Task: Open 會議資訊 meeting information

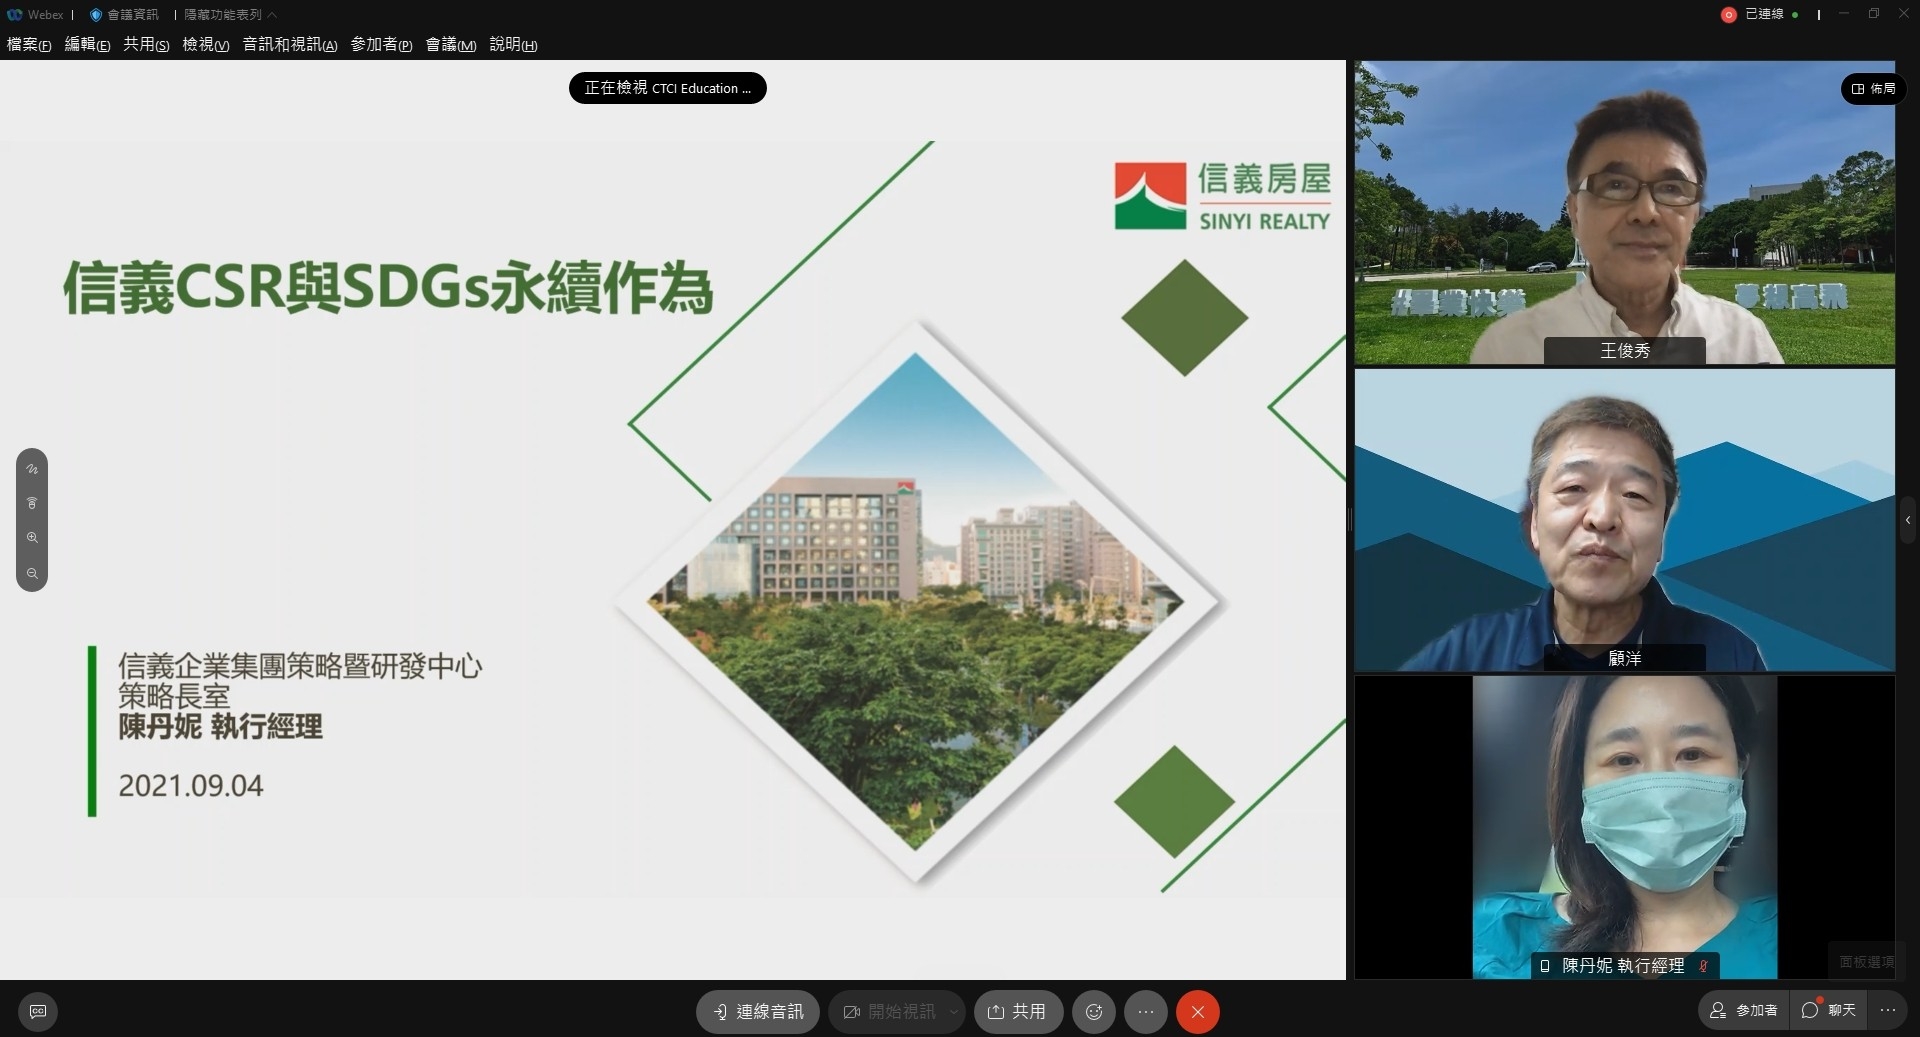Action: [124, 14]
